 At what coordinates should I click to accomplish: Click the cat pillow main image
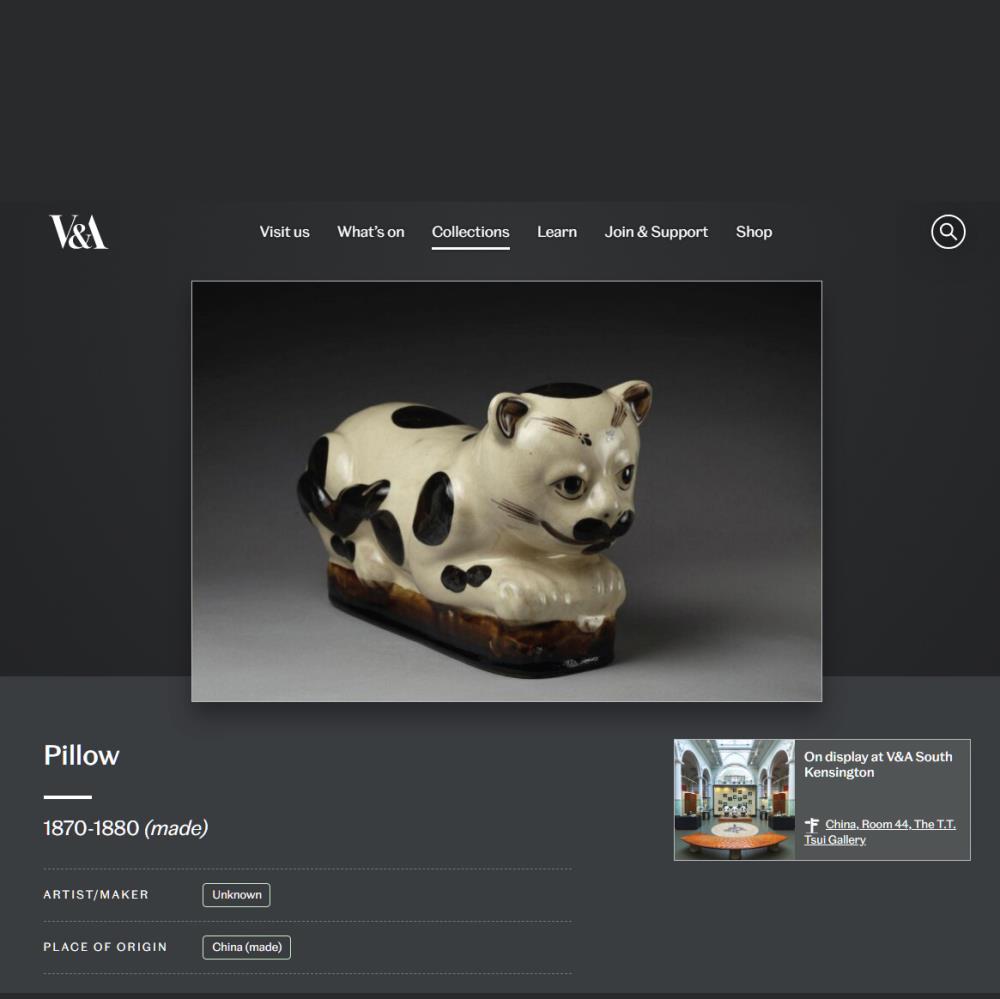(506, 491)
